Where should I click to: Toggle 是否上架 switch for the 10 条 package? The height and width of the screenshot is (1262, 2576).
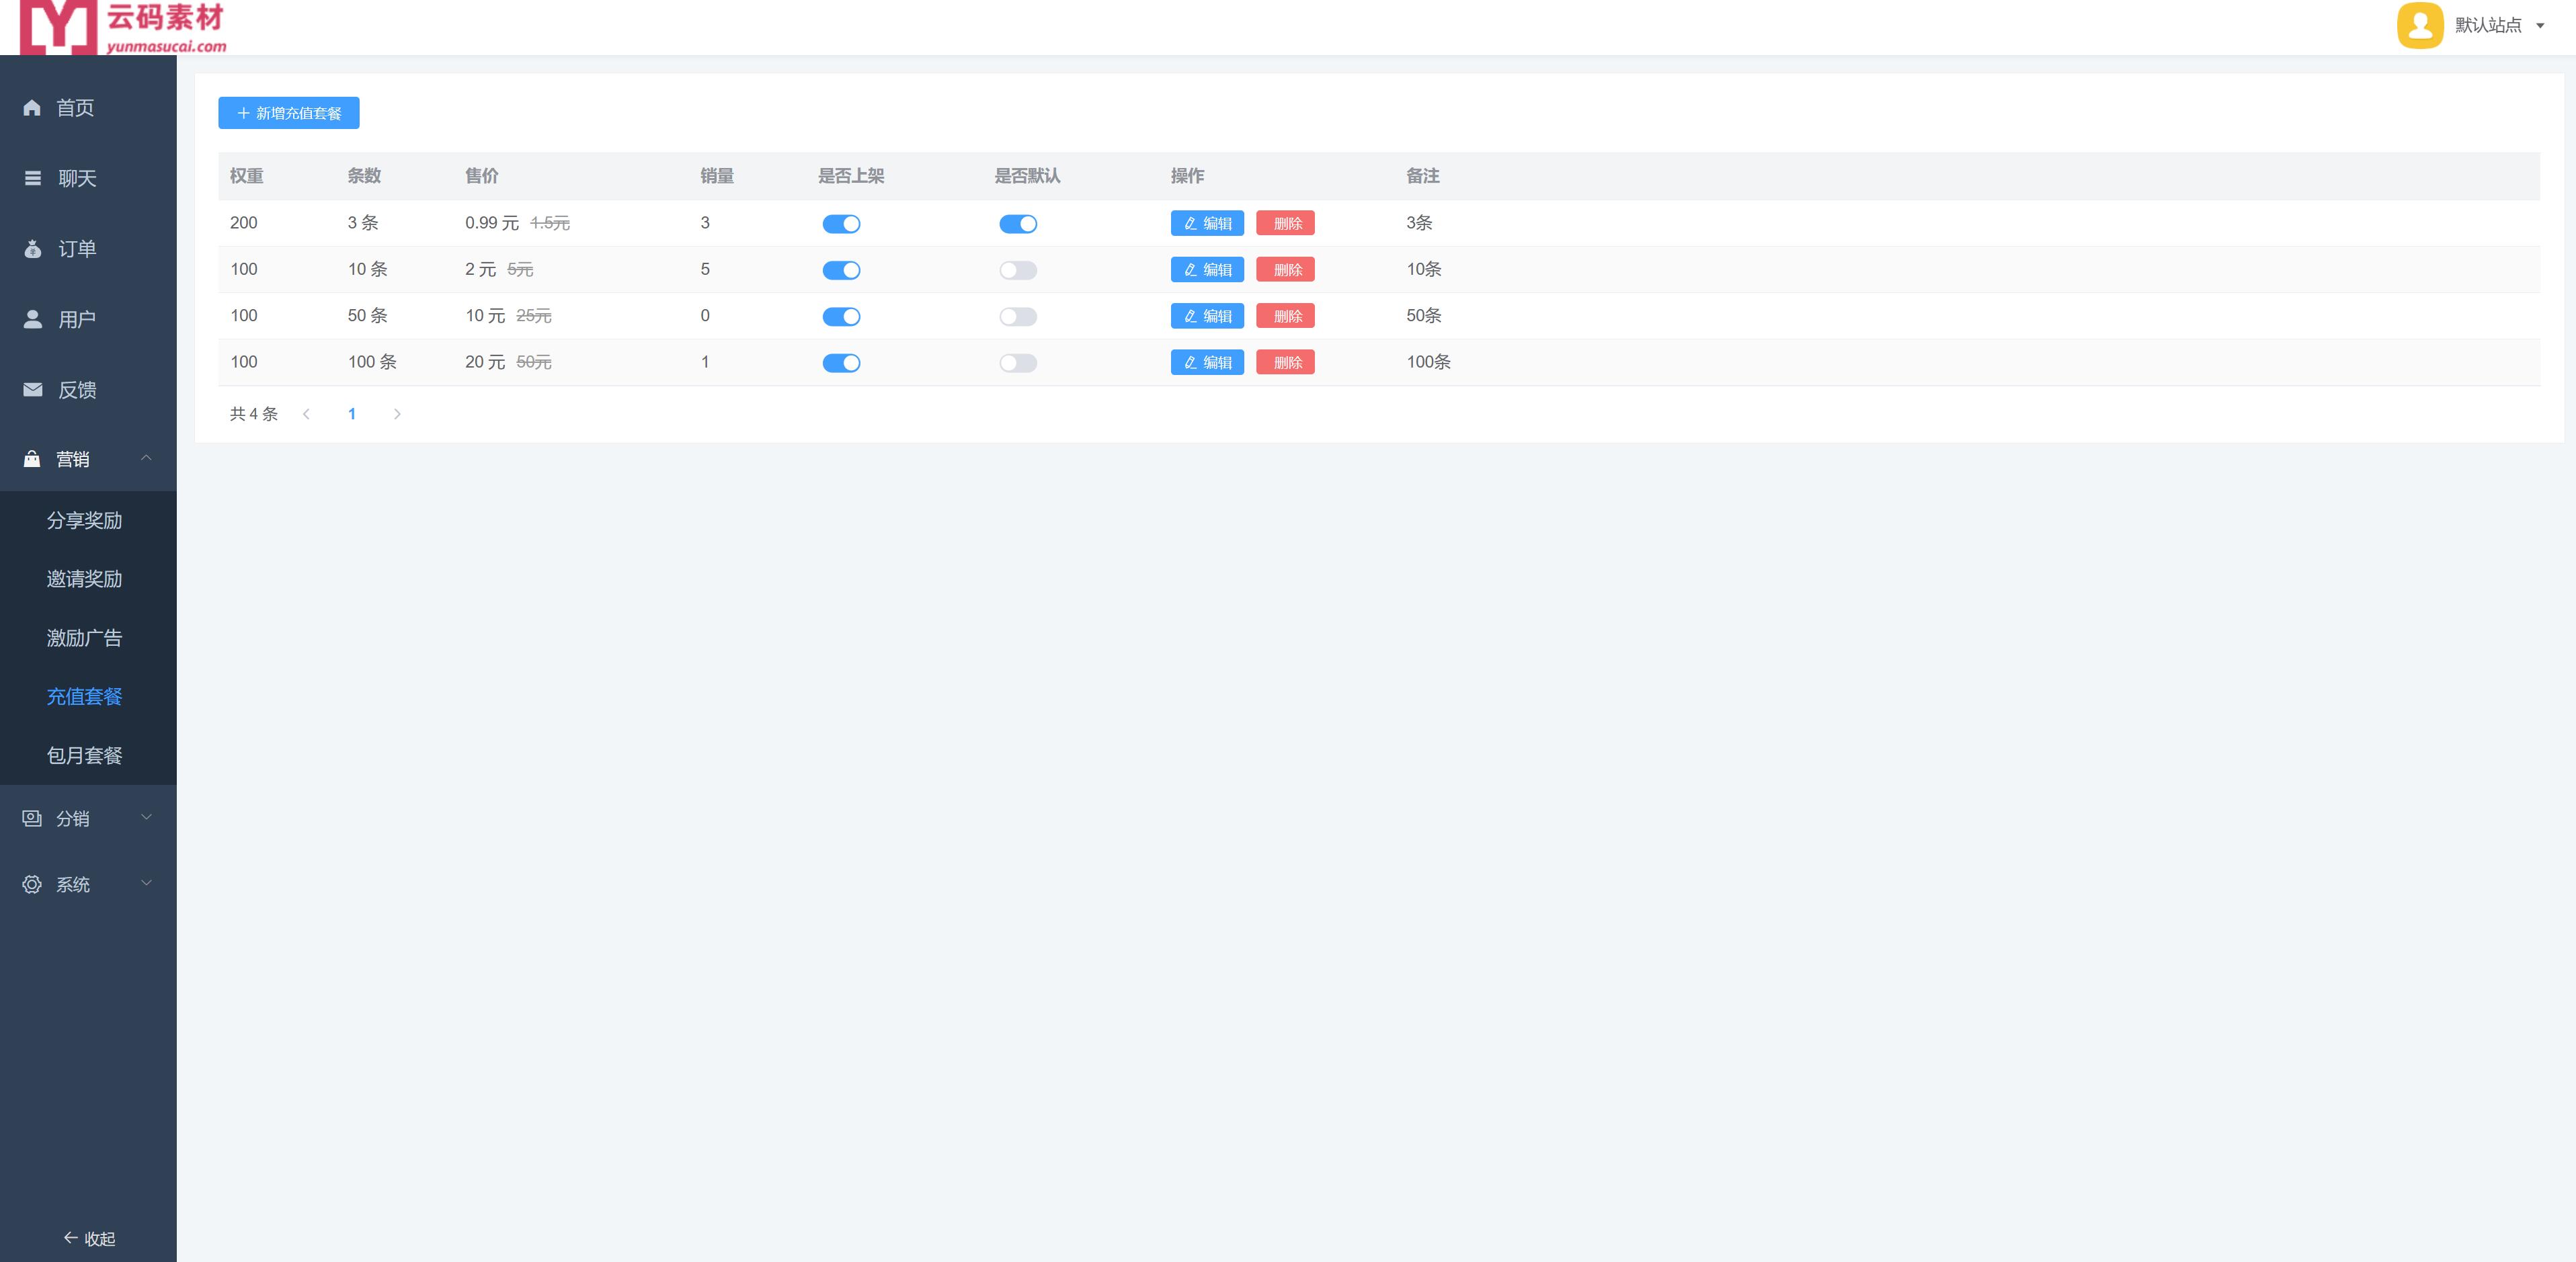[841, 270]
